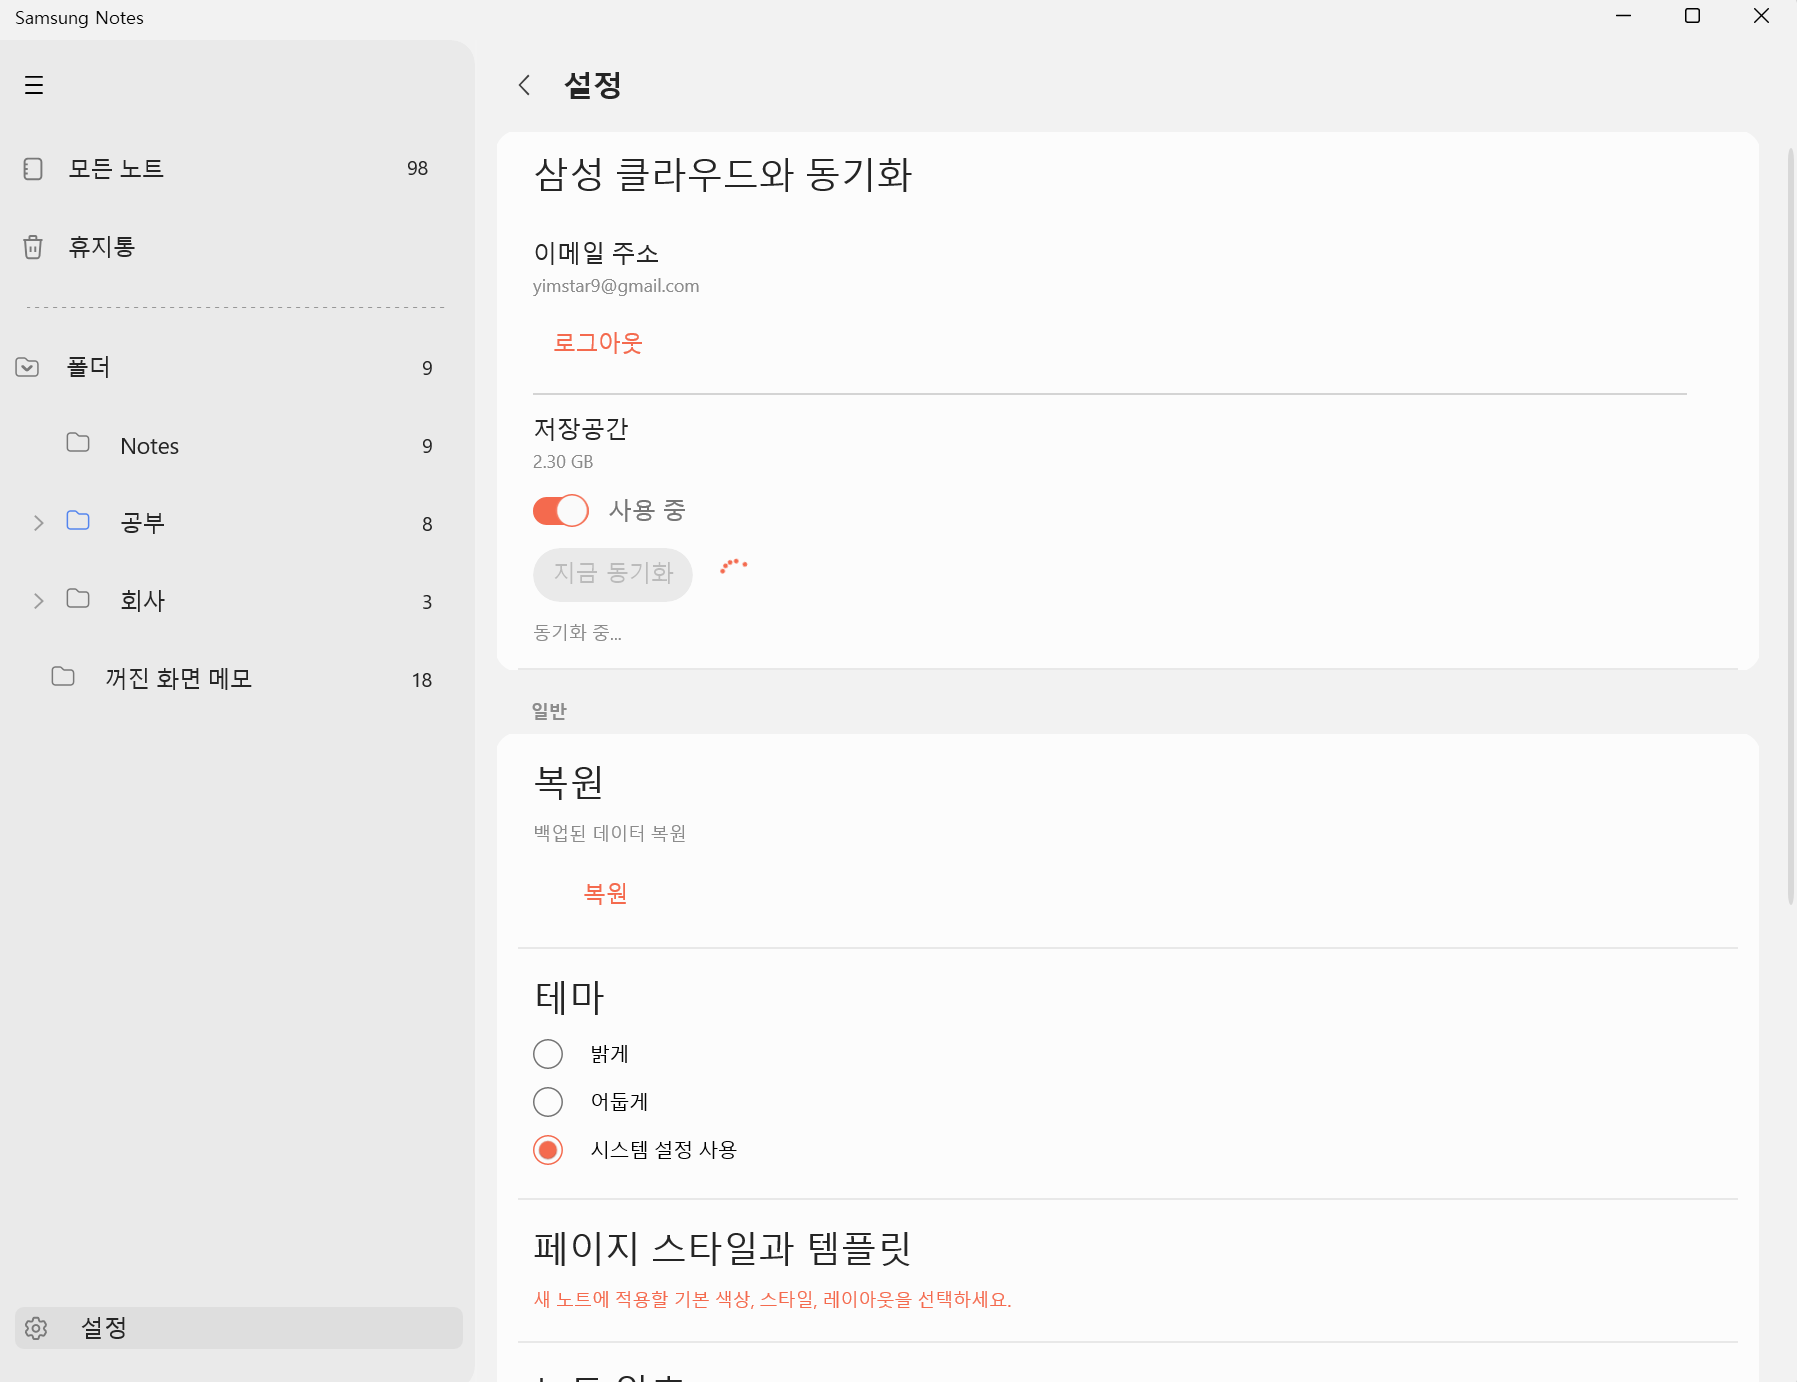Click the 동기화 중... status text

[x=577, y=632]
